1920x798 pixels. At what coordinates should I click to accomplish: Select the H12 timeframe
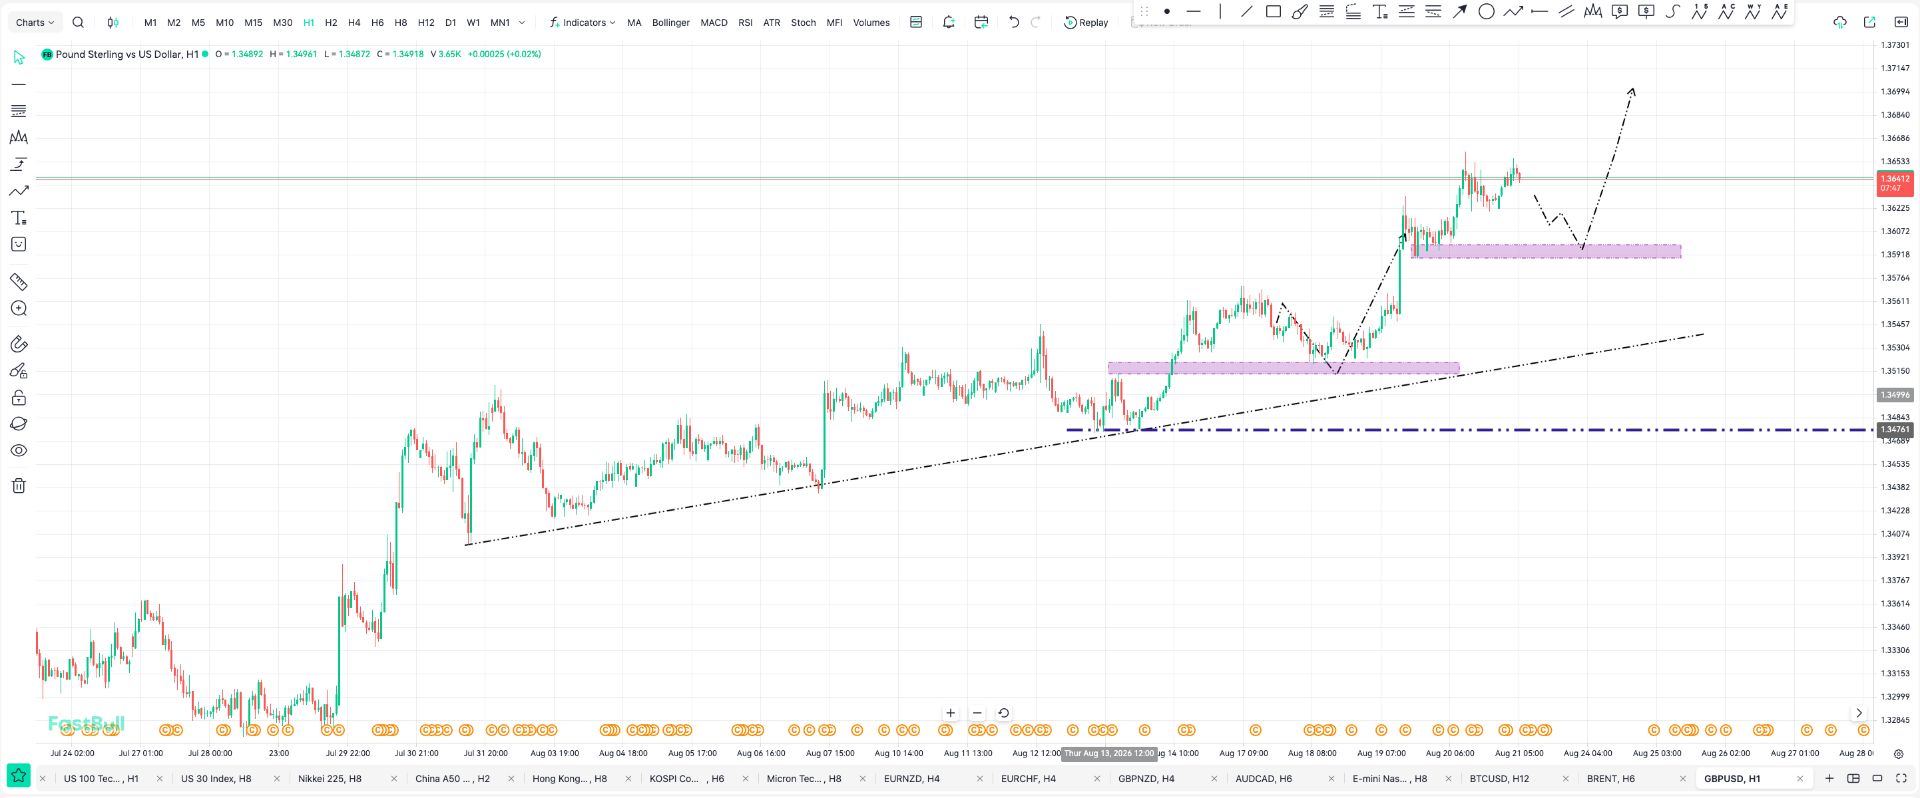[426, 22]
